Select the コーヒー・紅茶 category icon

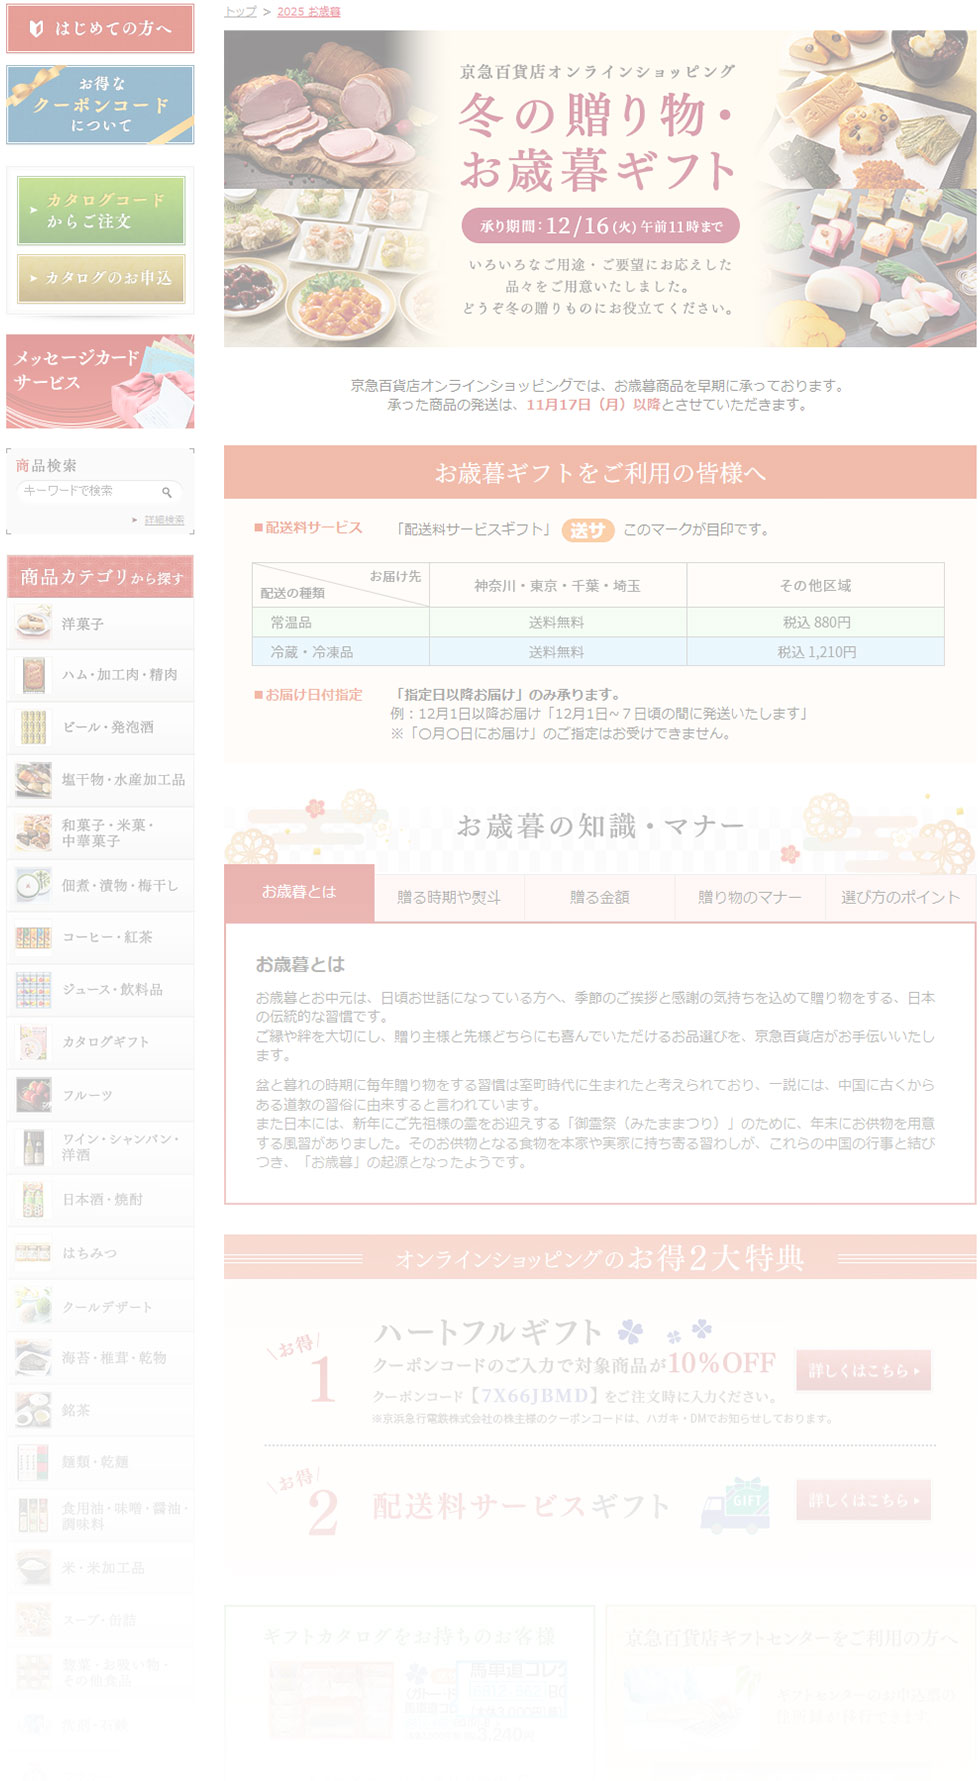pos(33,937)
